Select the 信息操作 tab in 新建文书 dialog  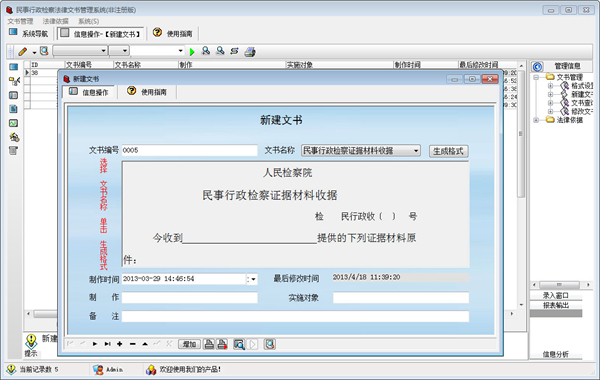point(89,92)
